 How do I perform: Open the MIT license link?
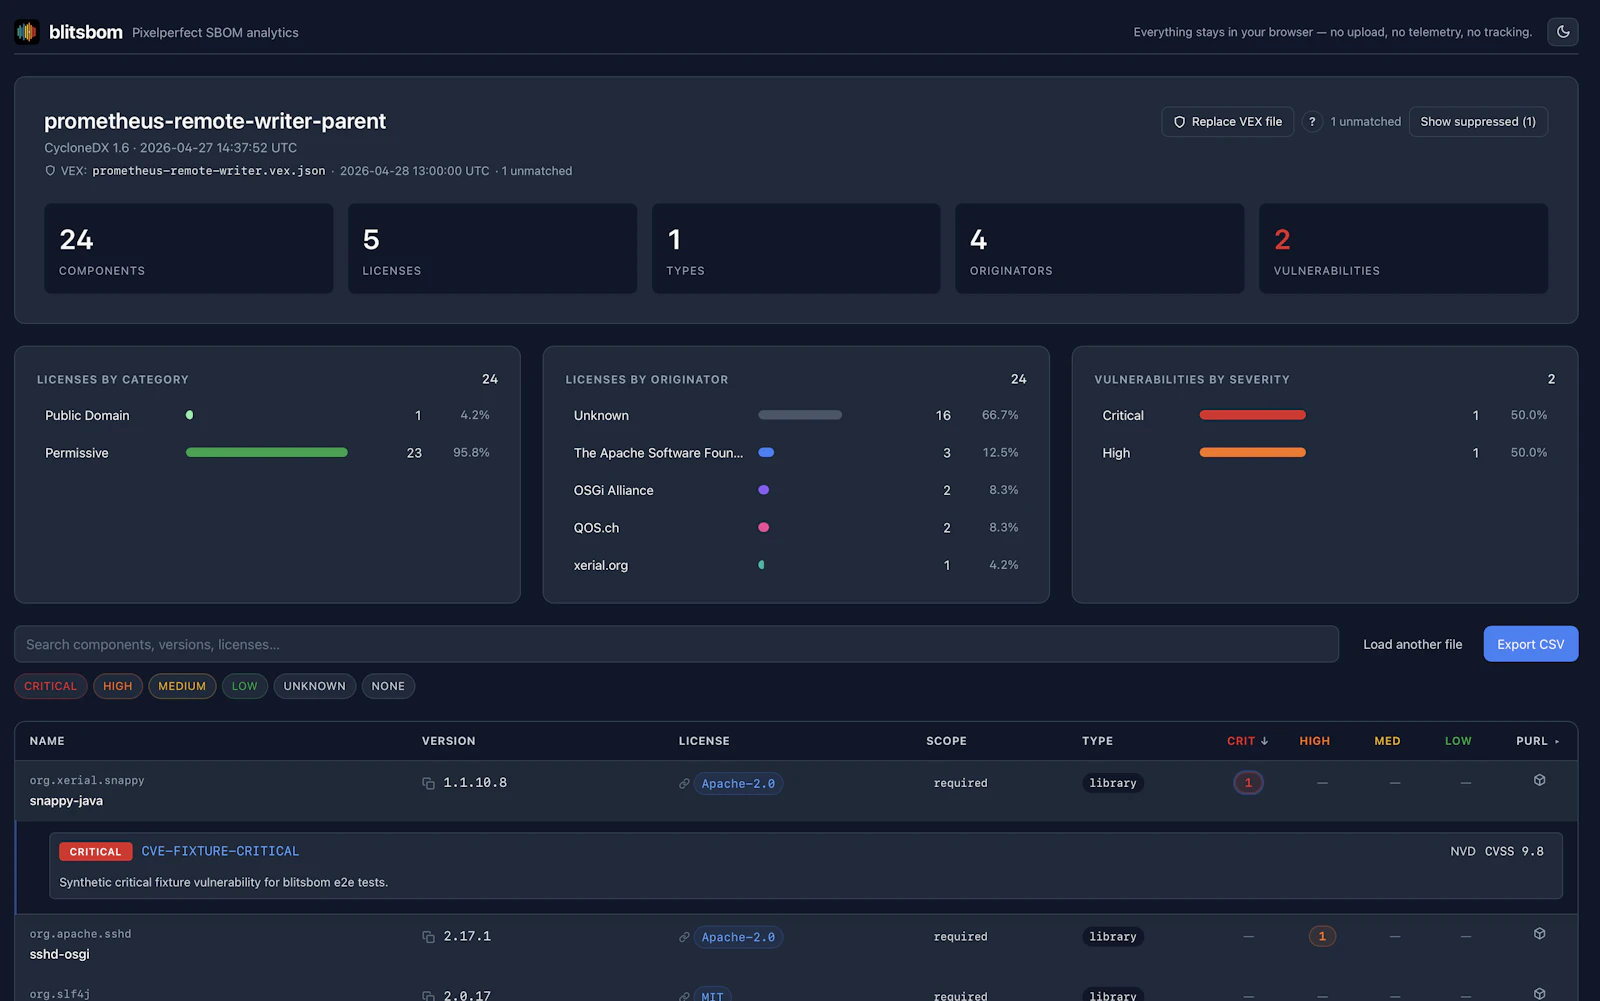coord(712,995)
